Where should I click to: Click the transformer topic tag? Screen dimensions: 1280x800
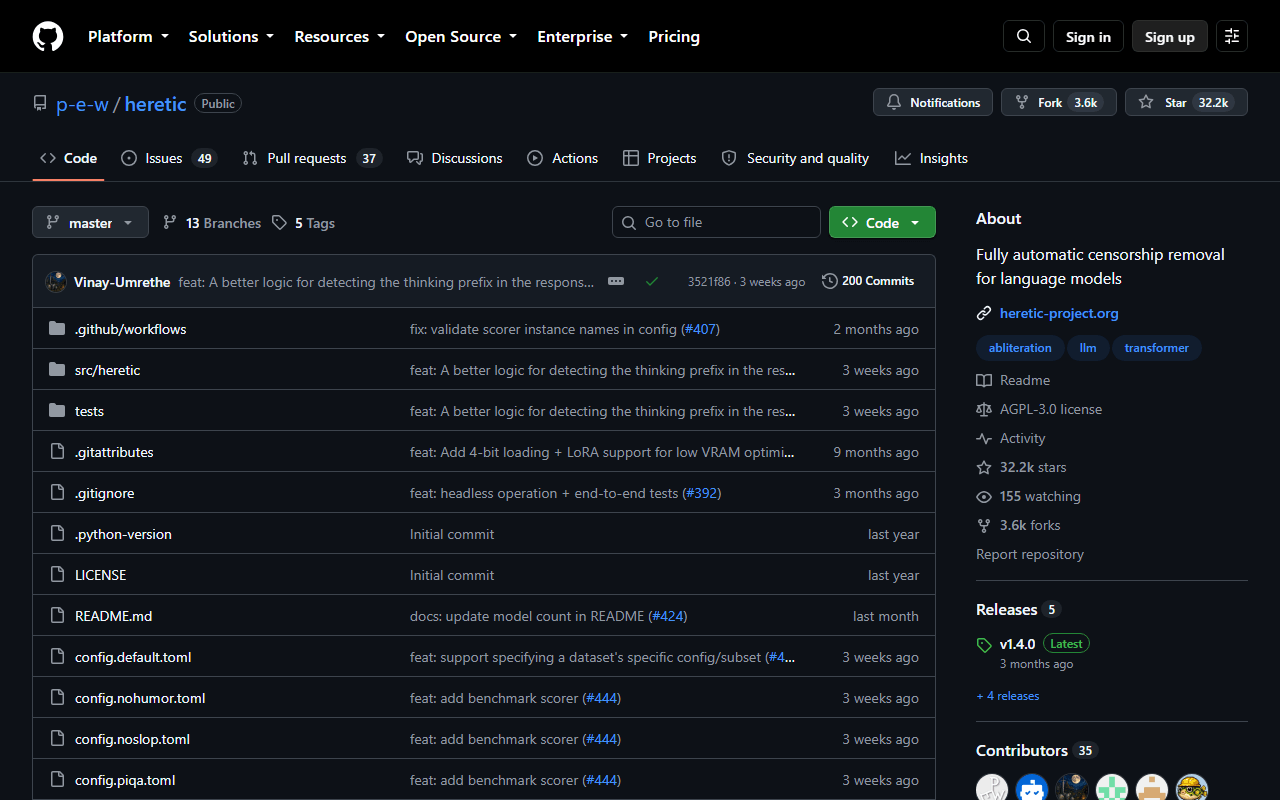[1156, 348]
